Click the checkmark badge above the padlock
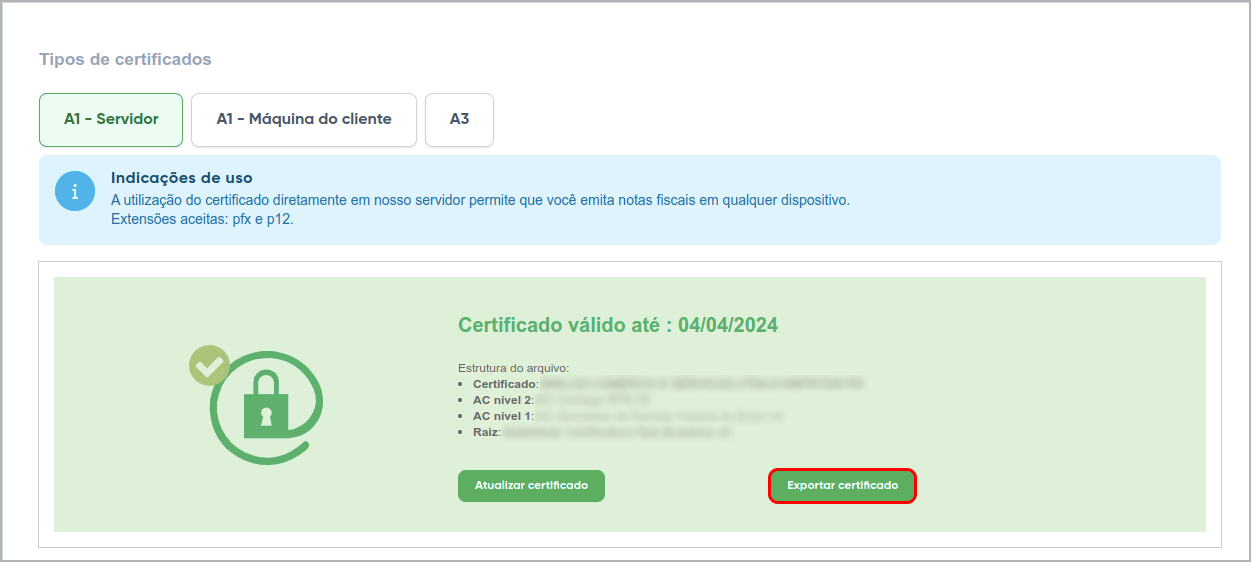 (x=209, y=365)
